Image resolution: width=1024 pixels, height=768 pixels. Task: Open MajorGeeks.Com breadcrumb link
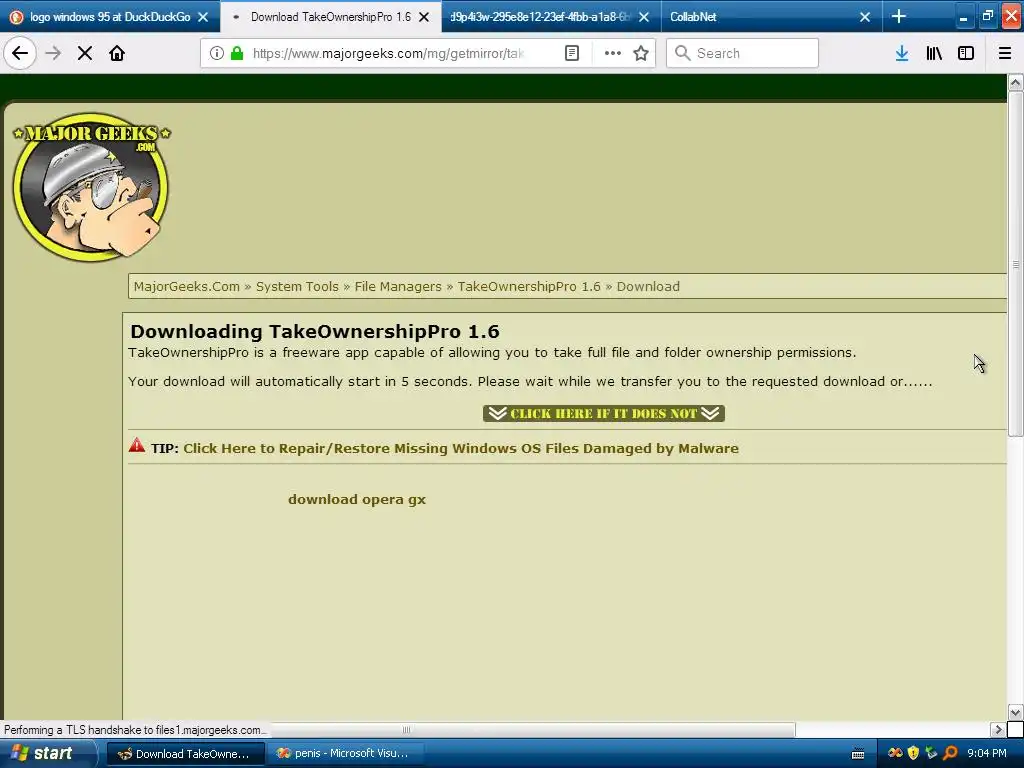(186, 287)
